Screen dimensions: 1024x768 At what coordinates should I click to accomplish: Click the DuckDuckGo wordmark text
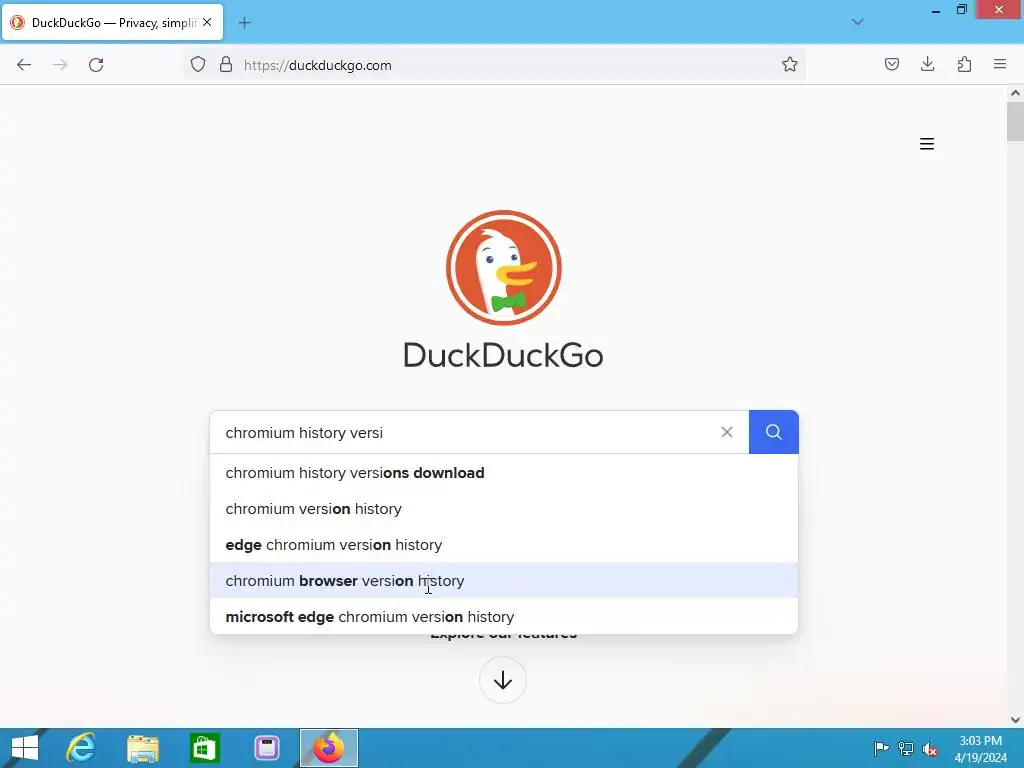click(x=504, y=355)
